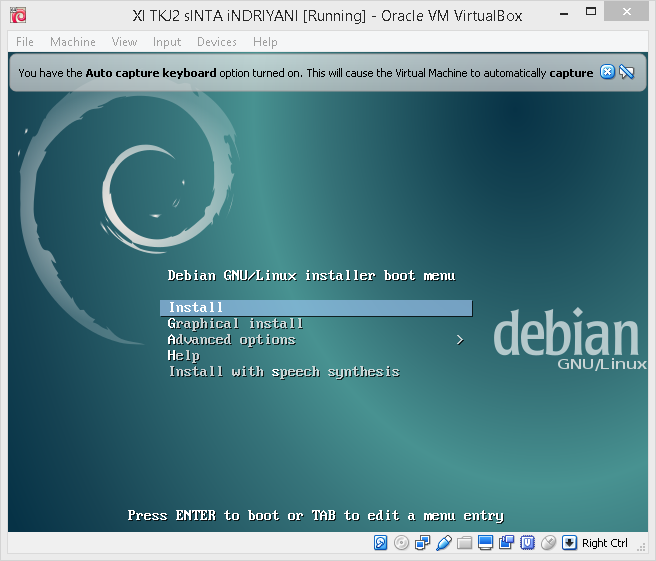Maximize the VirtualBox window
The image size is (656, 561).
point(591,12)
